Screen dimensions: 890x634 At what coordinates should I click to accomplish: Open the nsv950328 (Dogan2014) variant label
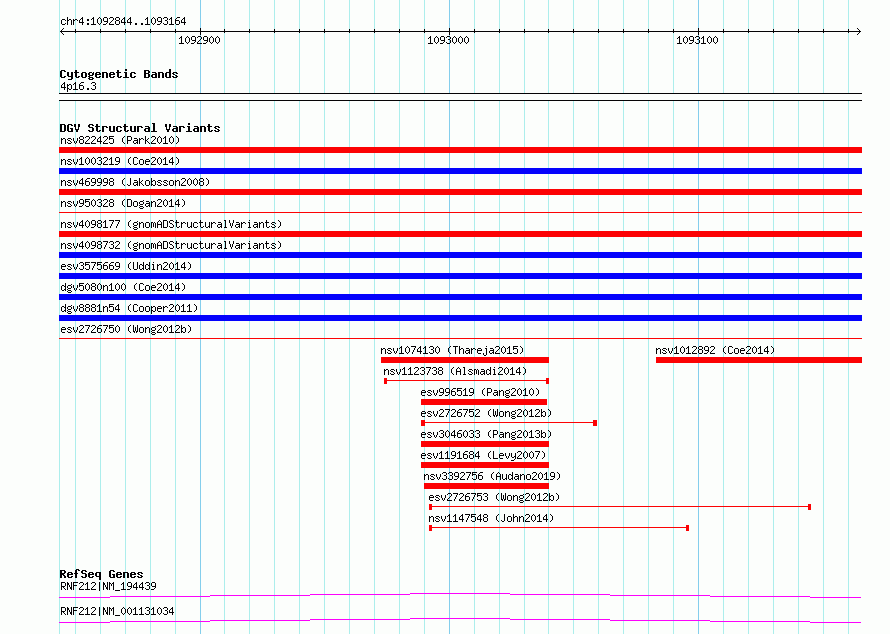123,203
